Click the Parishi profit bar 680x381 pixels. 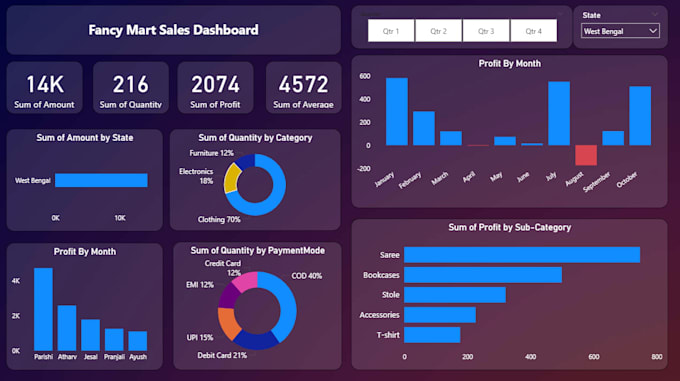(43, 309)
